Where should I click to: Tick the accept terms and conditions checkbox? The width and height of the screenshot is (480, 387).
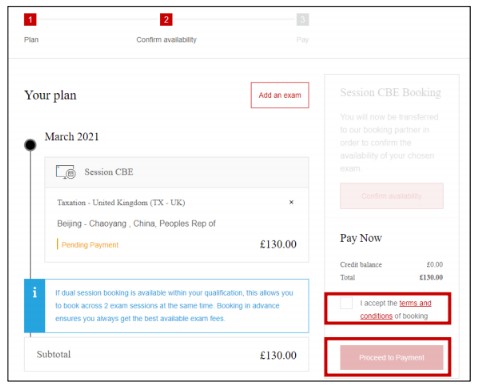coord(346,303)
